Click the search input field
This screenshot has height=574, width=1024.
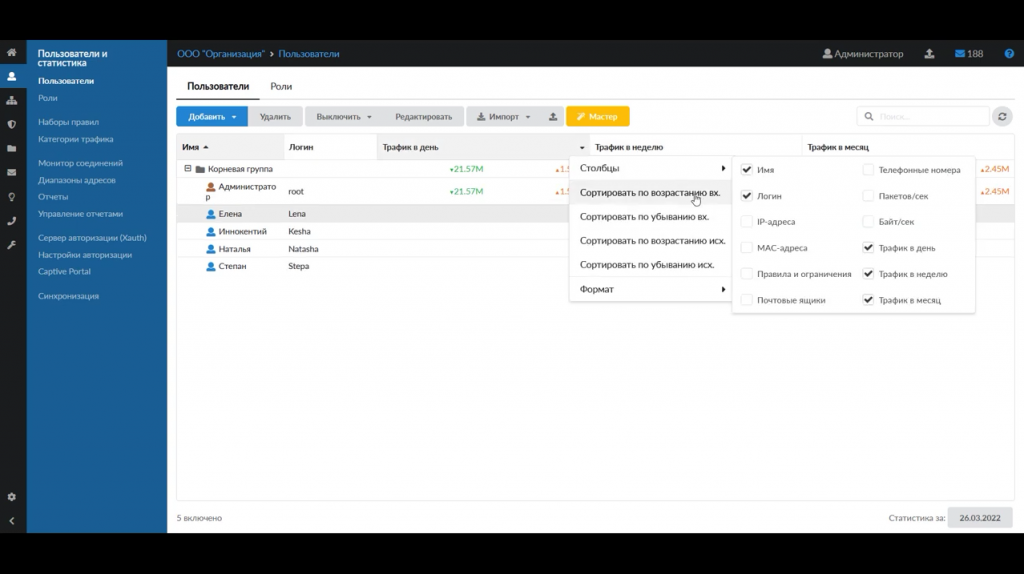coord(923,116)
